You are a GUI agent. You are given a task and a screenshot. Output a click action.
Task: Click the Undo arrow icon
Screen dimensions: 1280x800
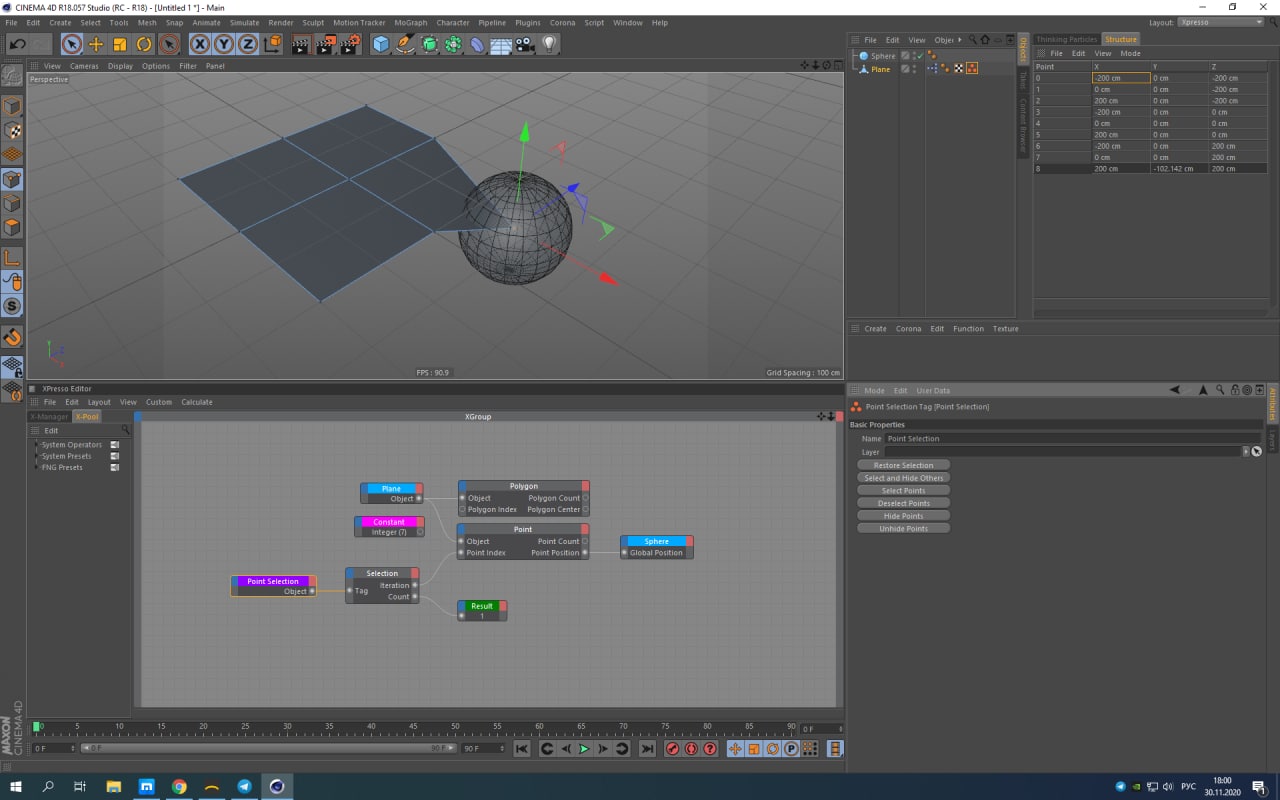(x=17, y=44)
